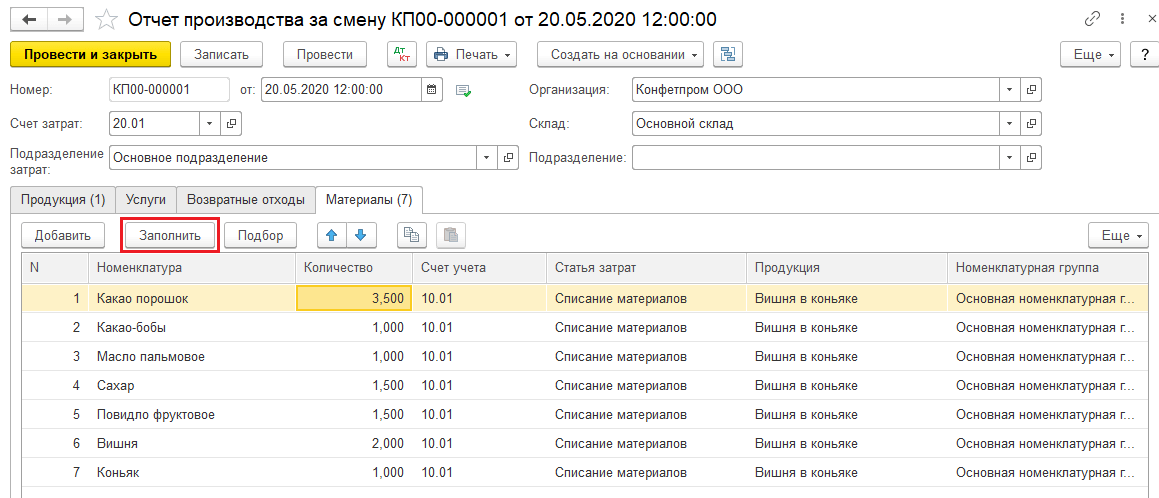Go back with the left arrow button
1159x498 pixels.
click(30, 20)
